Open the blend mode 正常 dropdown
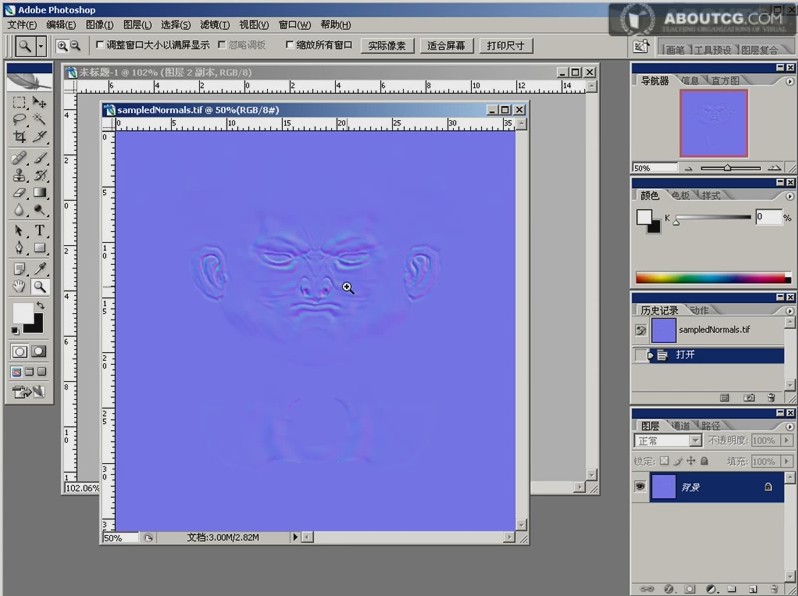The image size is (798, 596). [x=695, y=440]
